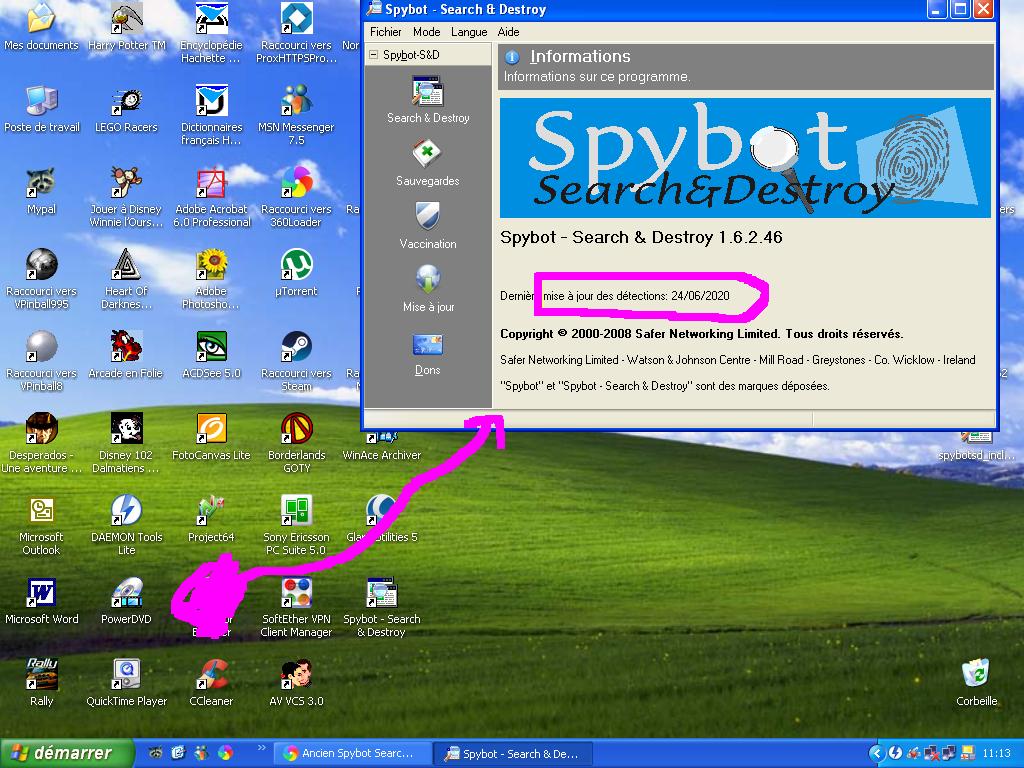This screenshot has width=1024, height=768.
Task: Switch to Ancien Spybot Searc... taskbar window
Action: click(351, 754)
